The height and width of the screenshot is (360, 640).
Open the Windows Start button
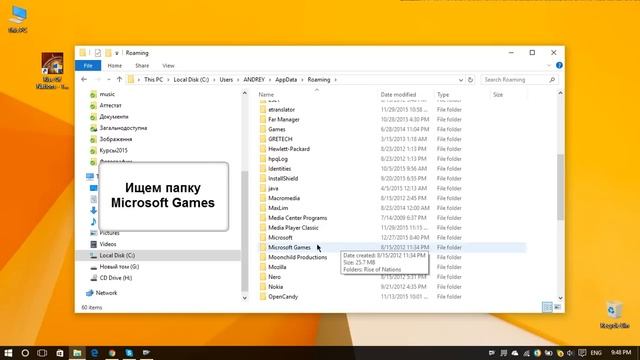[8, 353]
